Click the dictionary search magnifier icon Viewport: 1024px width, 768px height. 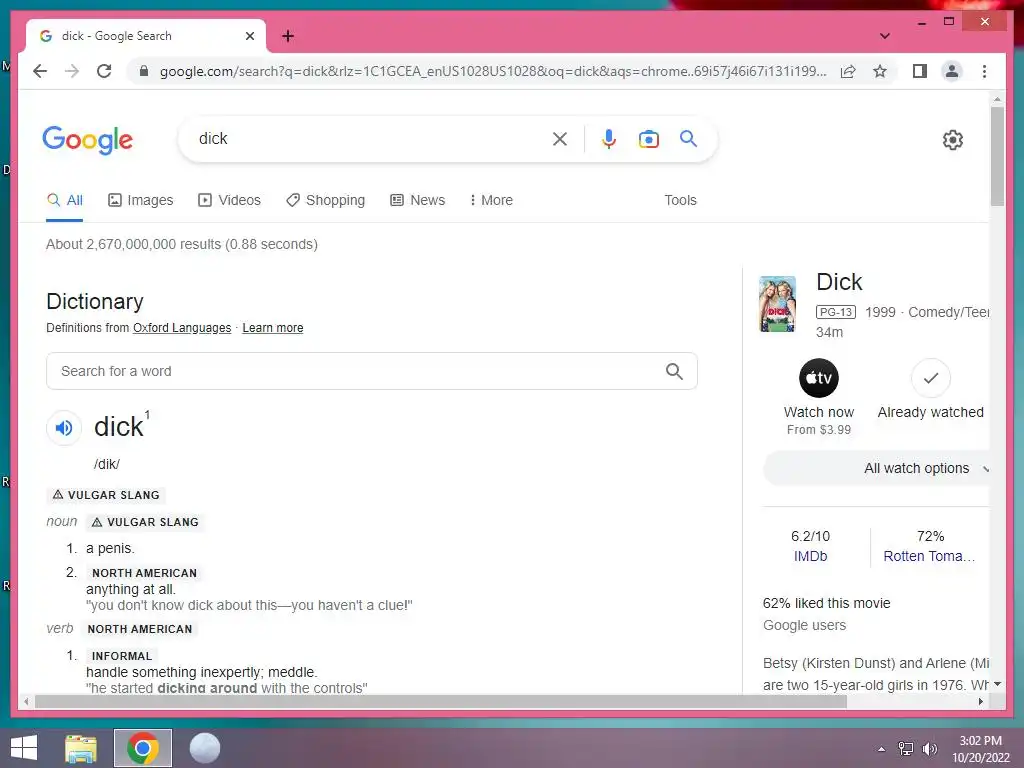point(674,371)
